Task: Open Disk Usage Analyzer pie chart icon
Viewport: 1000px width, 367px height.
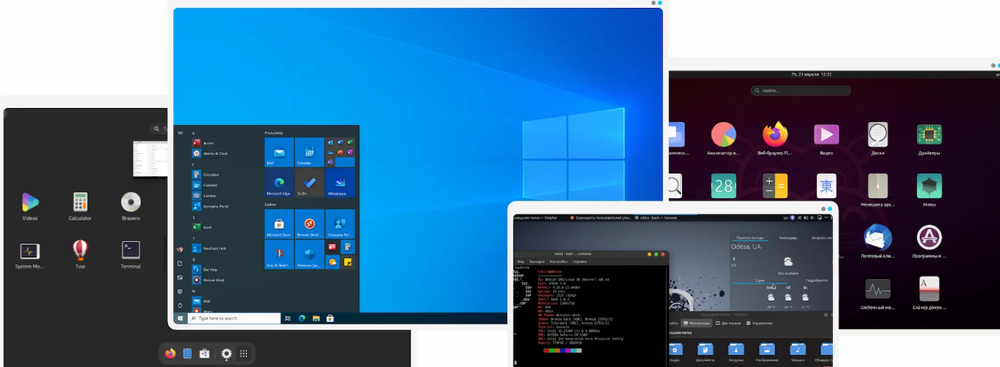Action: tap(723, 135)
